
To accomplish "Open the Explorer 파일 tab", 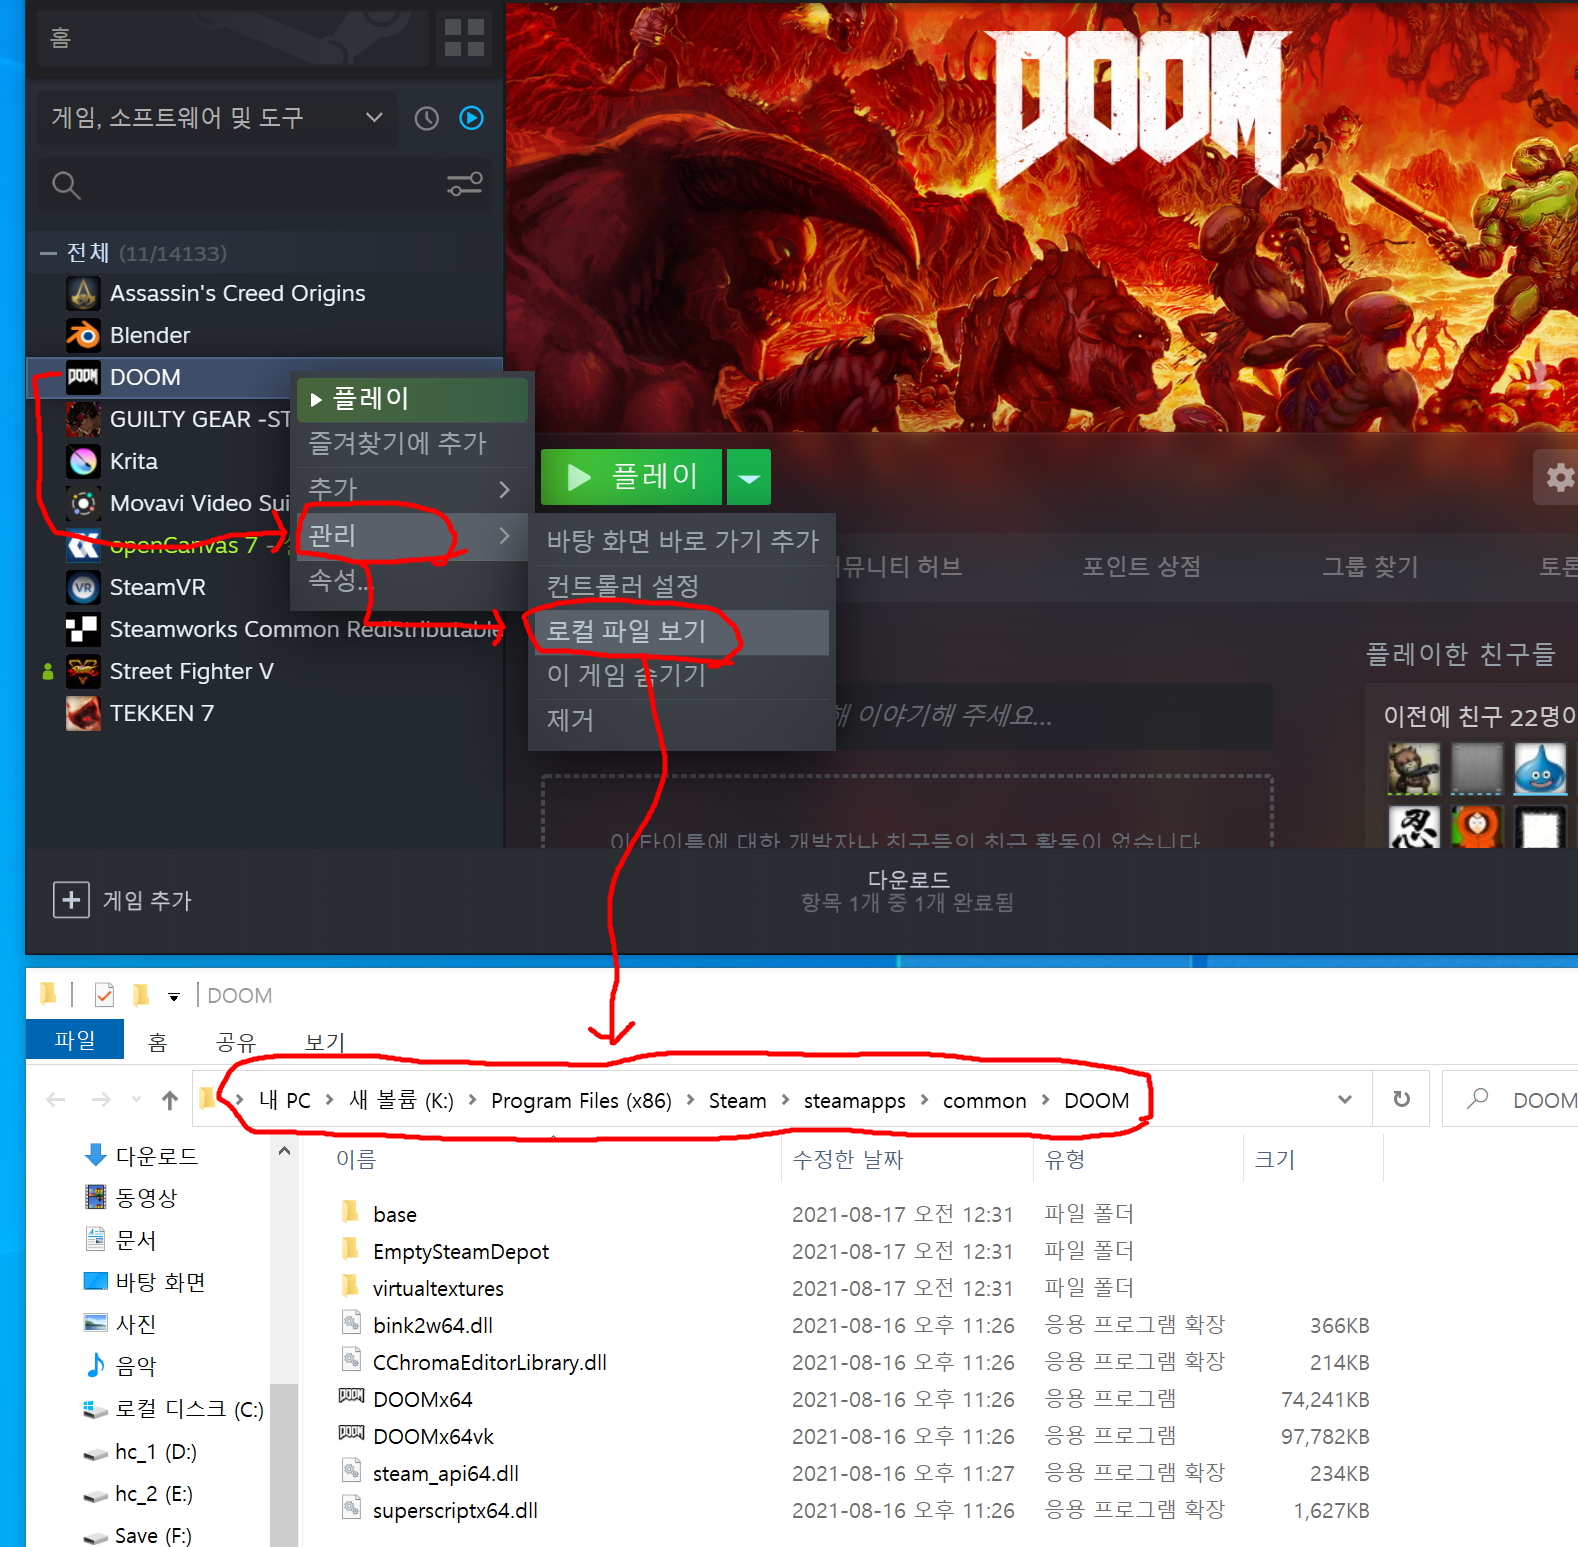I will 75,1040.
